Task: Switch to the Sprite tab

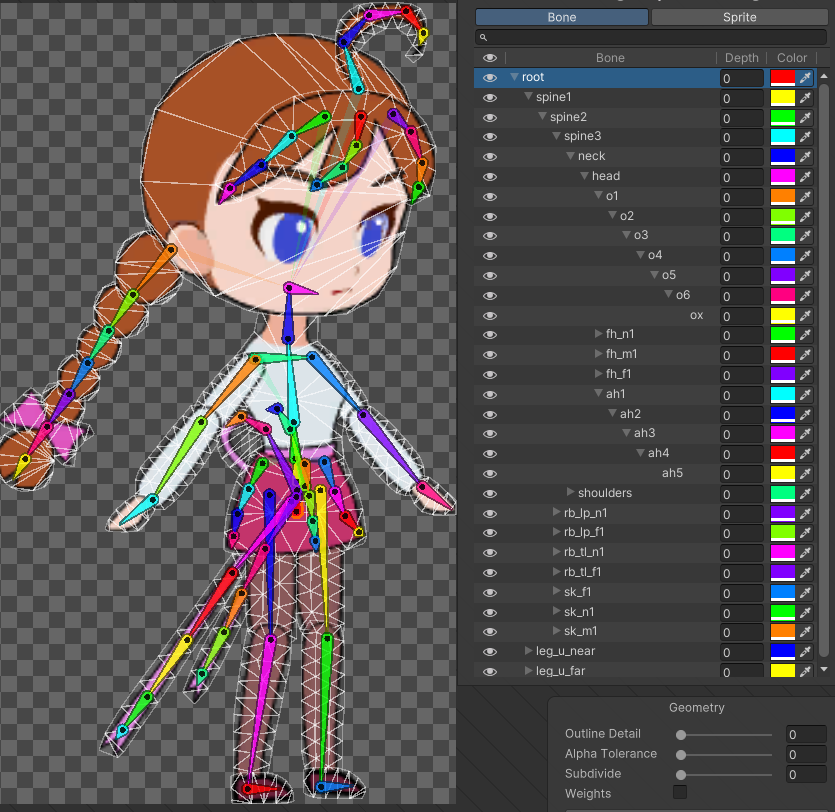Action: [x=739, y=17]
